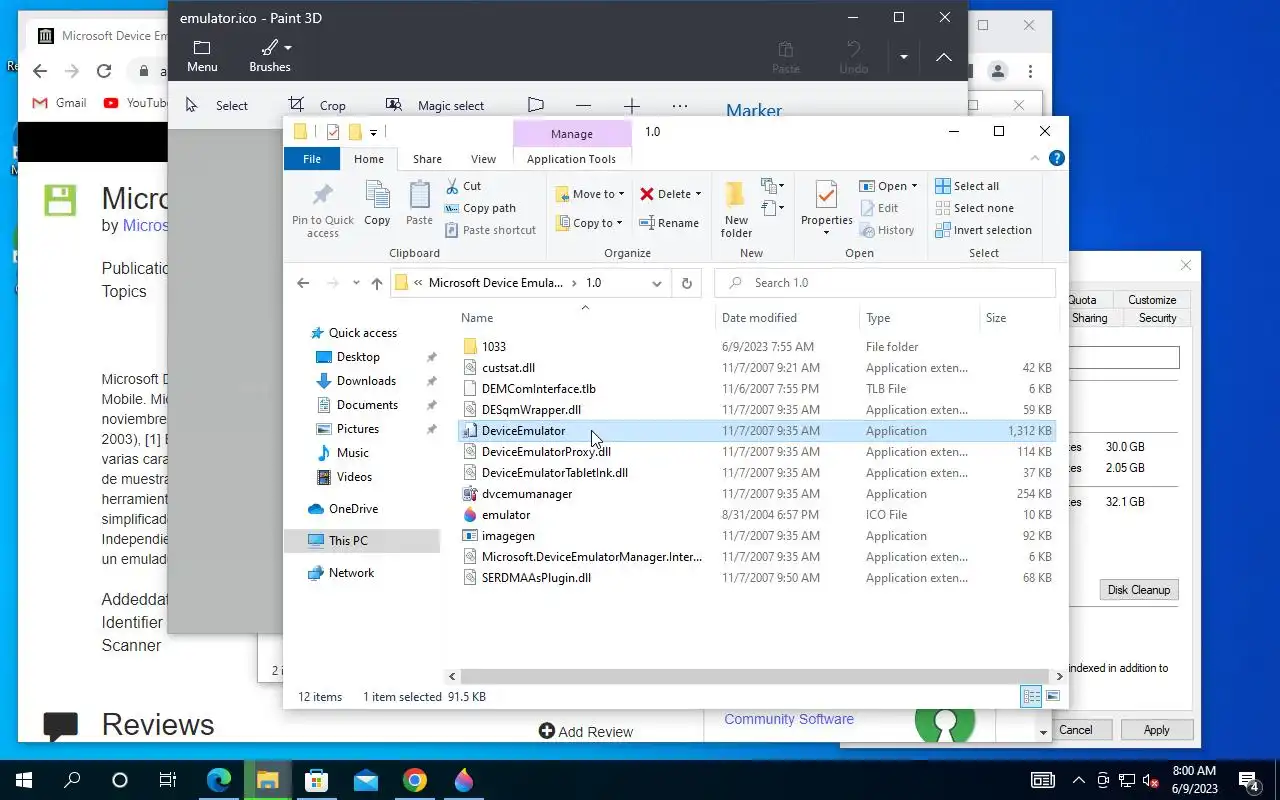Click Cancel in Properties dialog

[1076, 730]
